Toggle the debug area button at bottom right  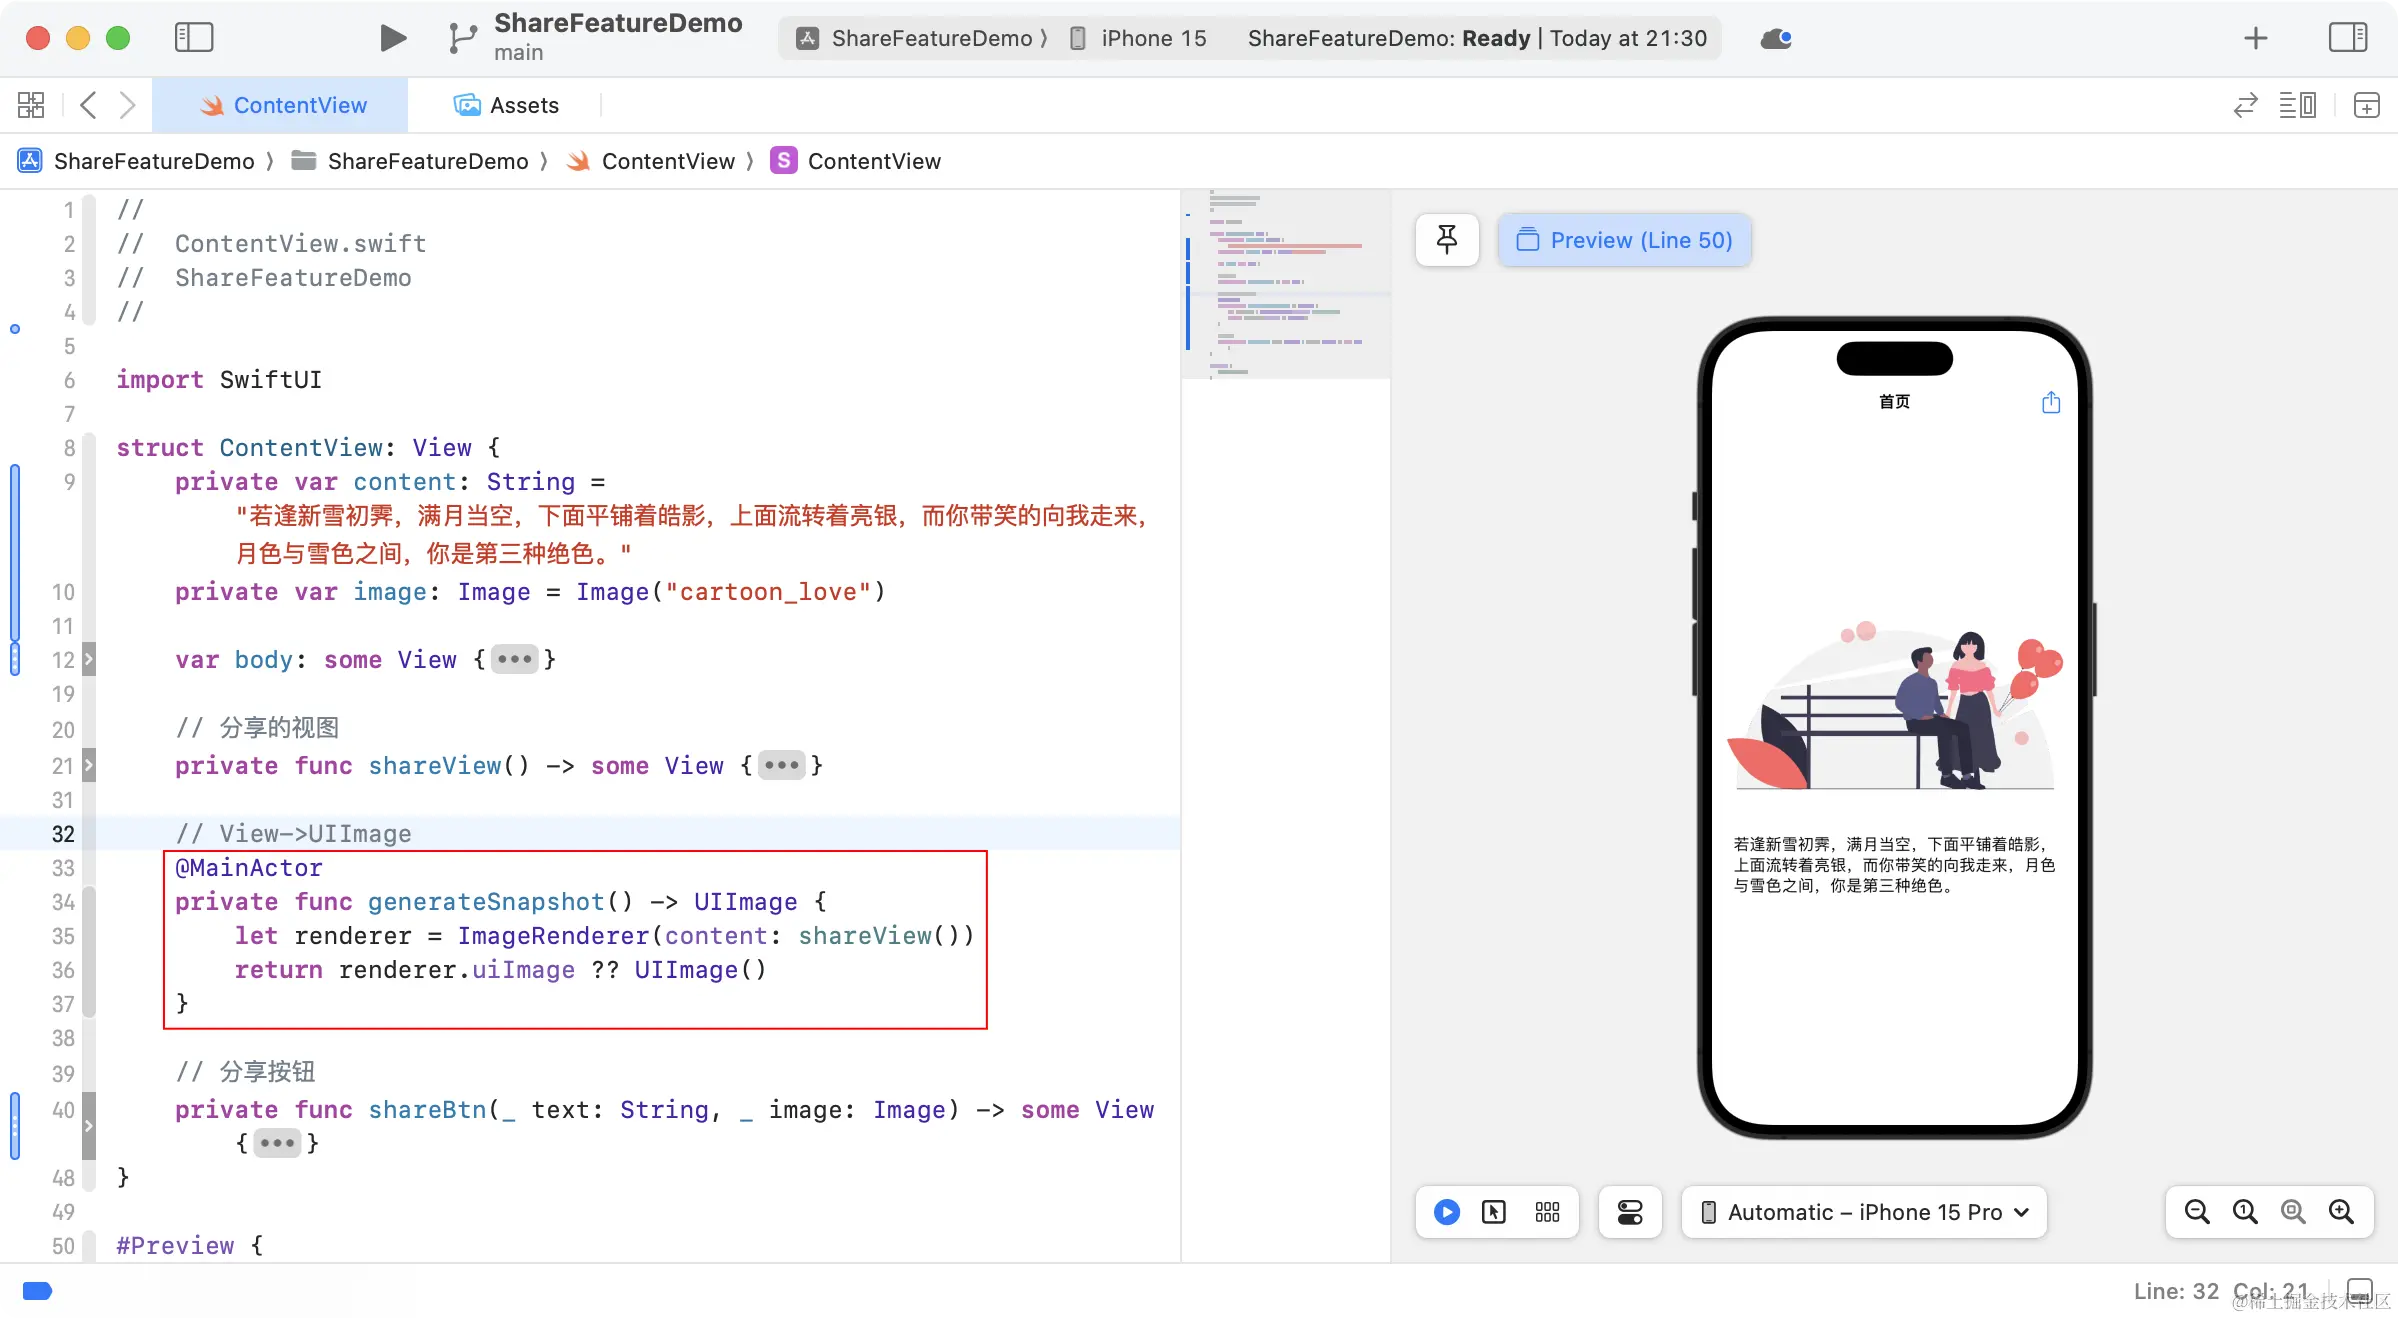(2359, 1291)
